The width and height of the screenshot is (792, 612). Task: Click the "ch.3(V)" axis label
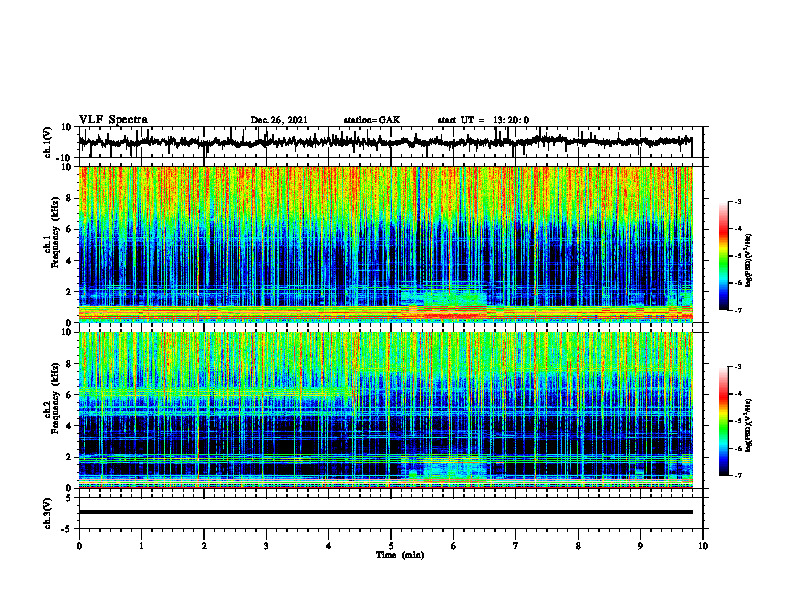[x=48, y=513]
